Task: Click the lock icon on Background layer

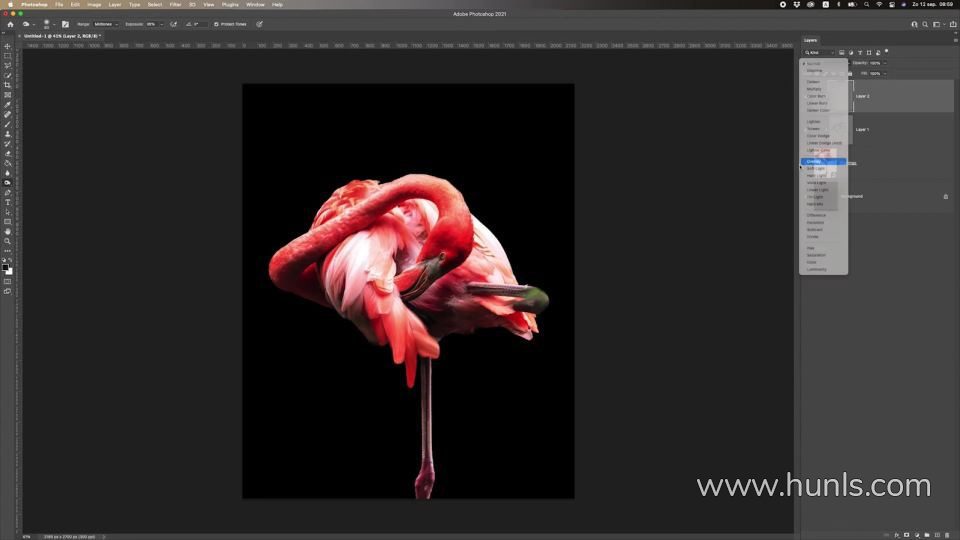Action: 945,196
